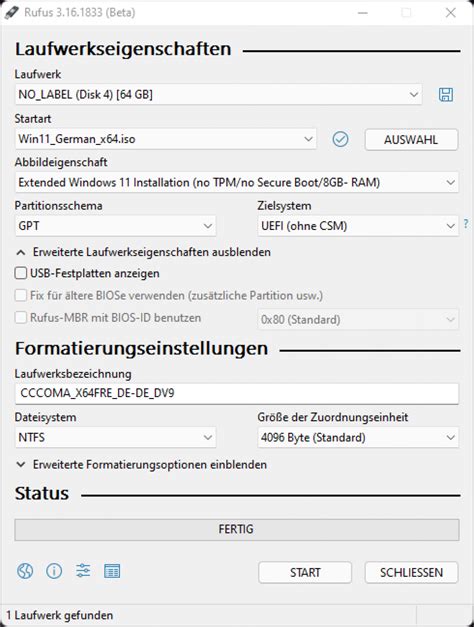Minimize the Rufus window
Viewport: 474px width, 627px height.
(363, 13)
